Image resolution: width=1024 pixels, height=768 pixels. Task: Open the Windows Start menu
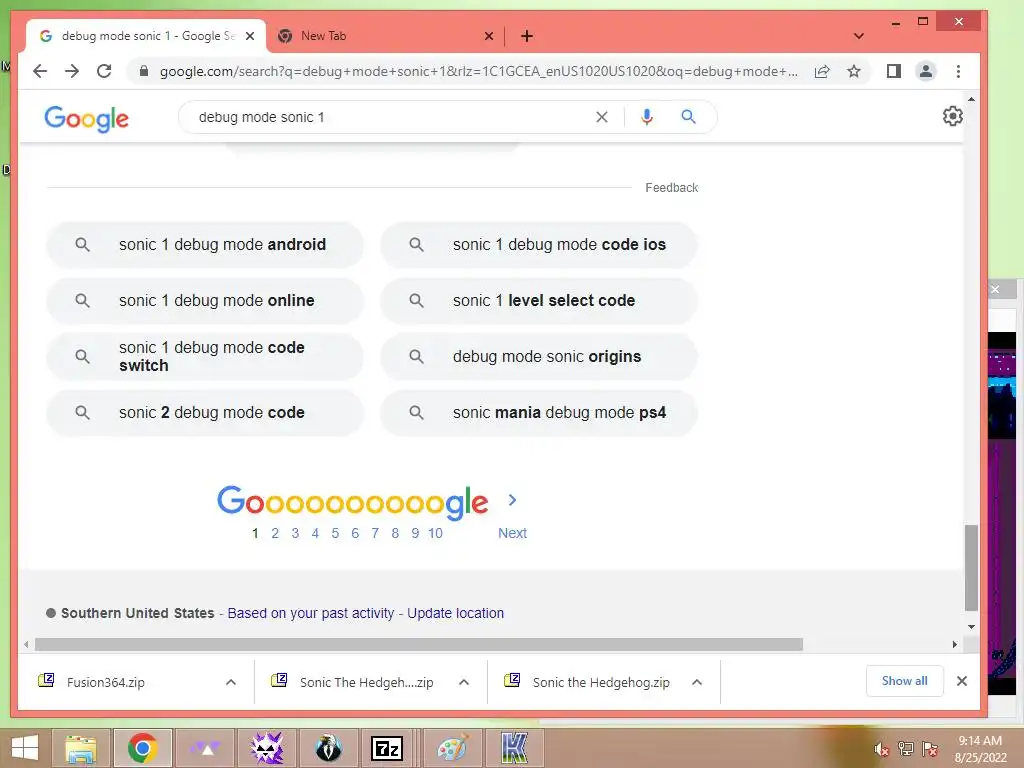coord(25,748)
